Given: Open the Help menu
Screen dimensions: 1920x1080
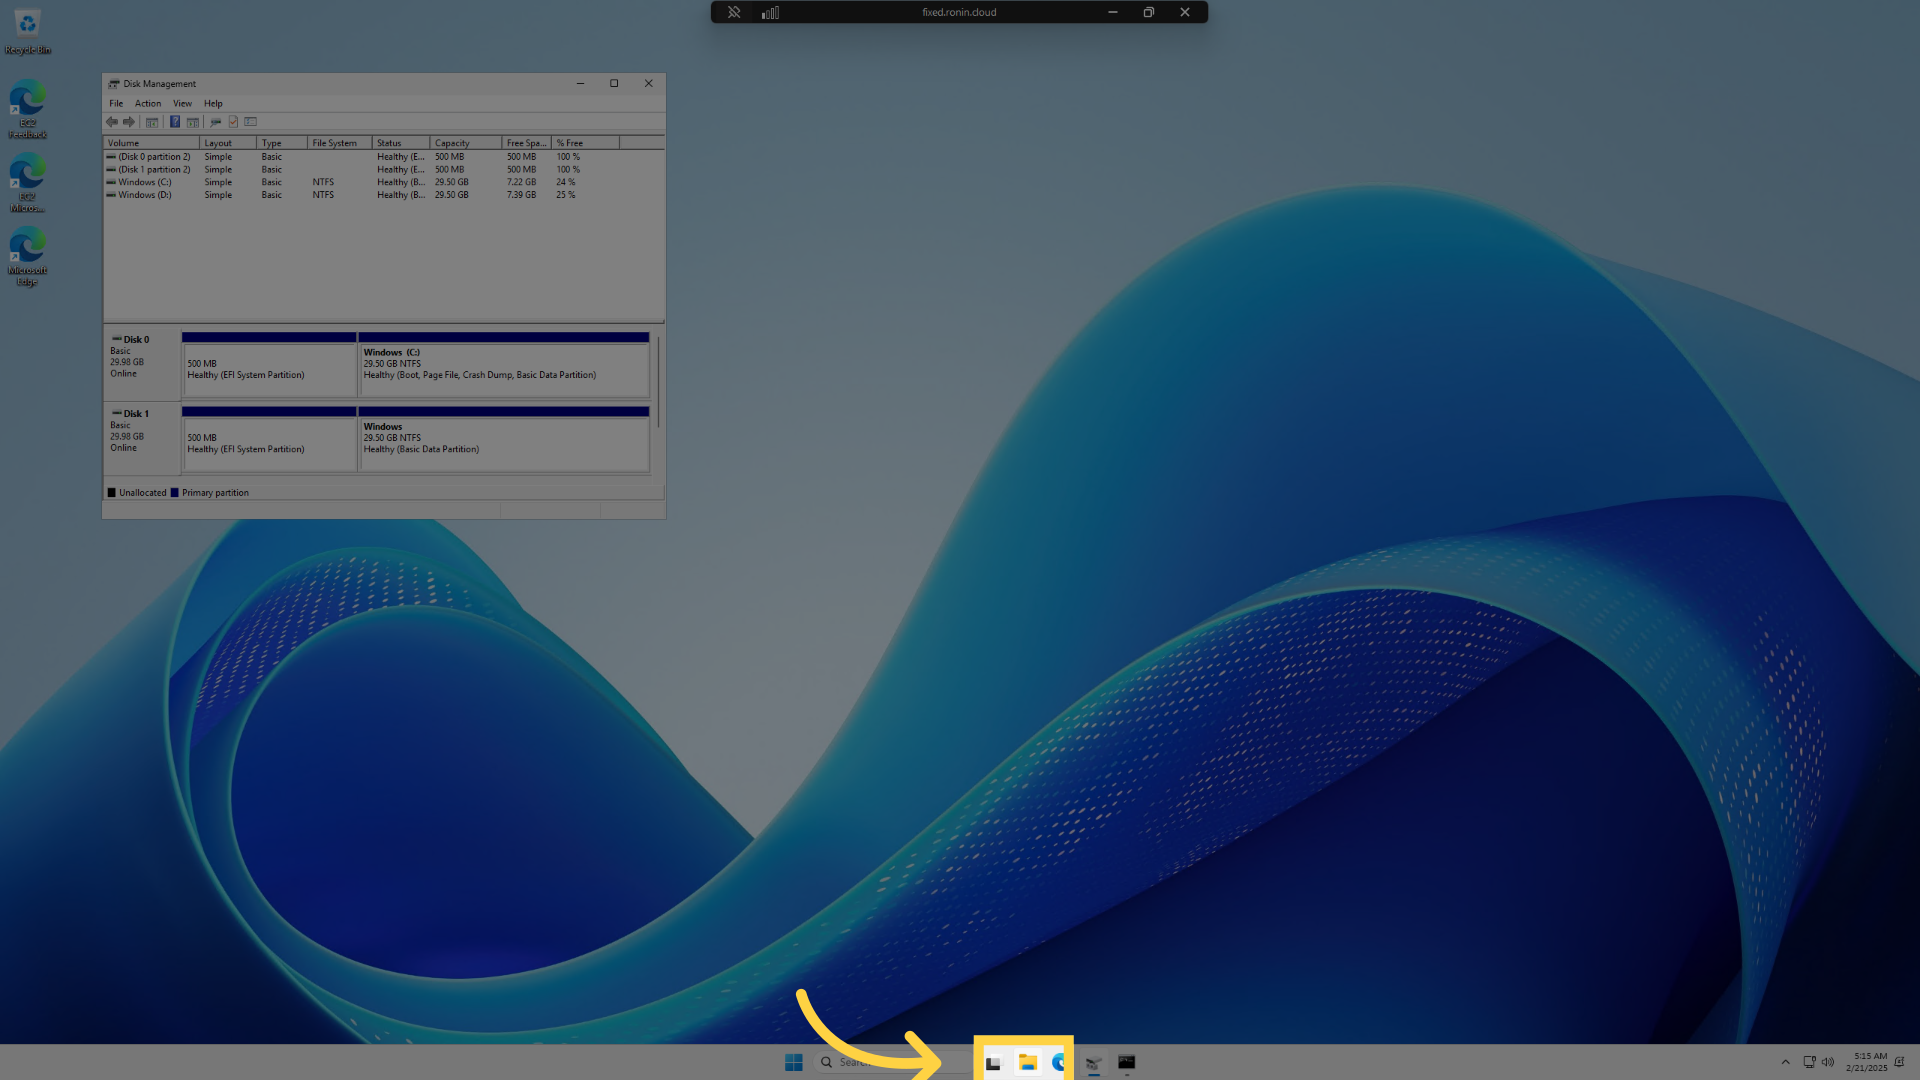Looking at the screenshot, I should (213, 103).
